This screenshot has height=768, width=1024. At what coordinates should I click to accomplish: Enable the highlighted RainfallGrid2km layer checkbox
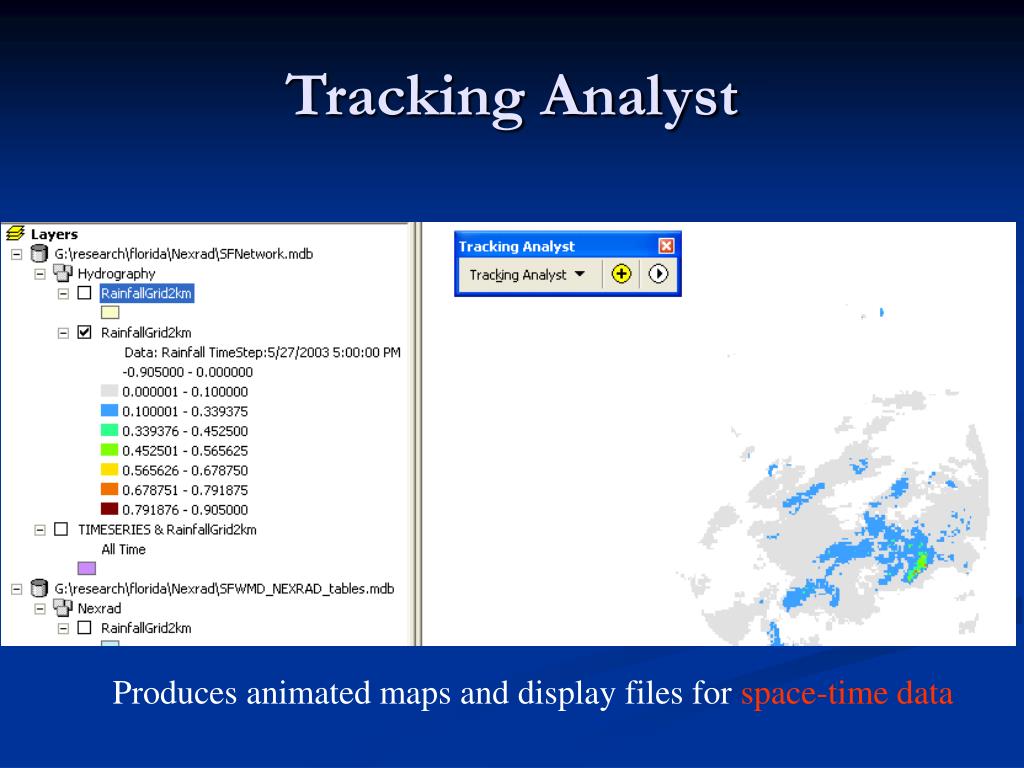(84, 293)
